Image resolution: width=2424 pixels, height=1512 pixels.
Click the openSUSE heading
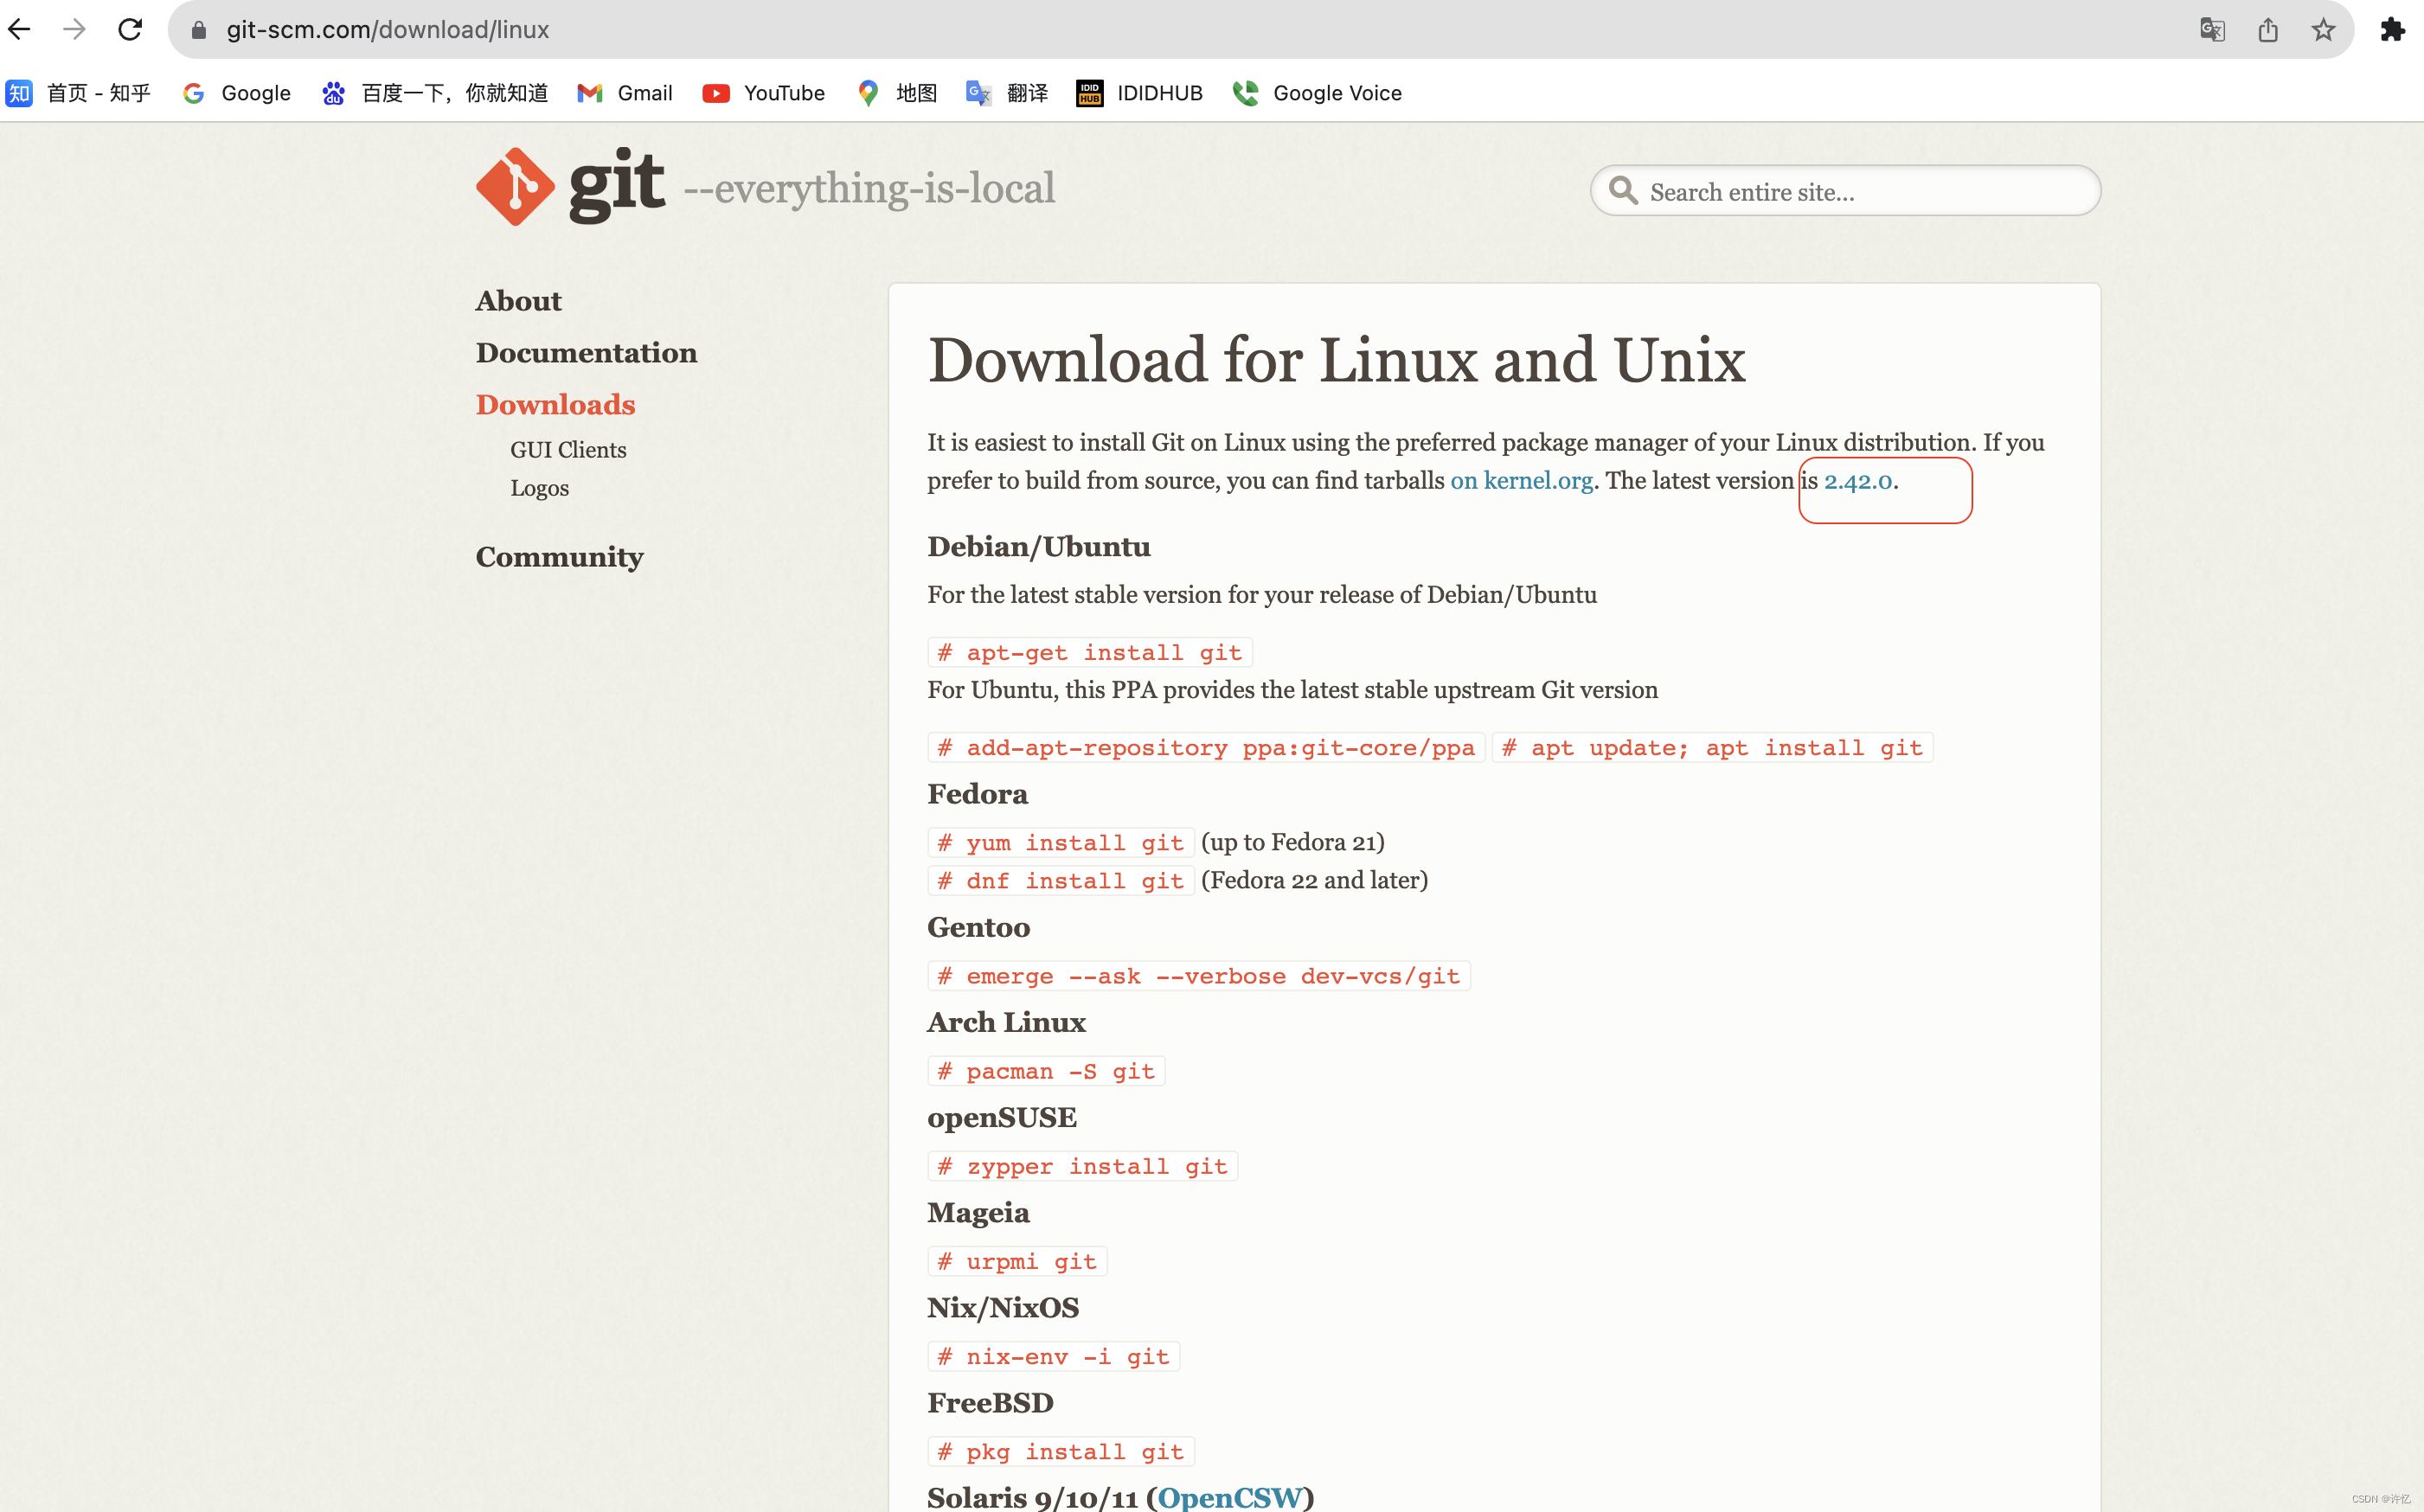coord(1002,1118)
